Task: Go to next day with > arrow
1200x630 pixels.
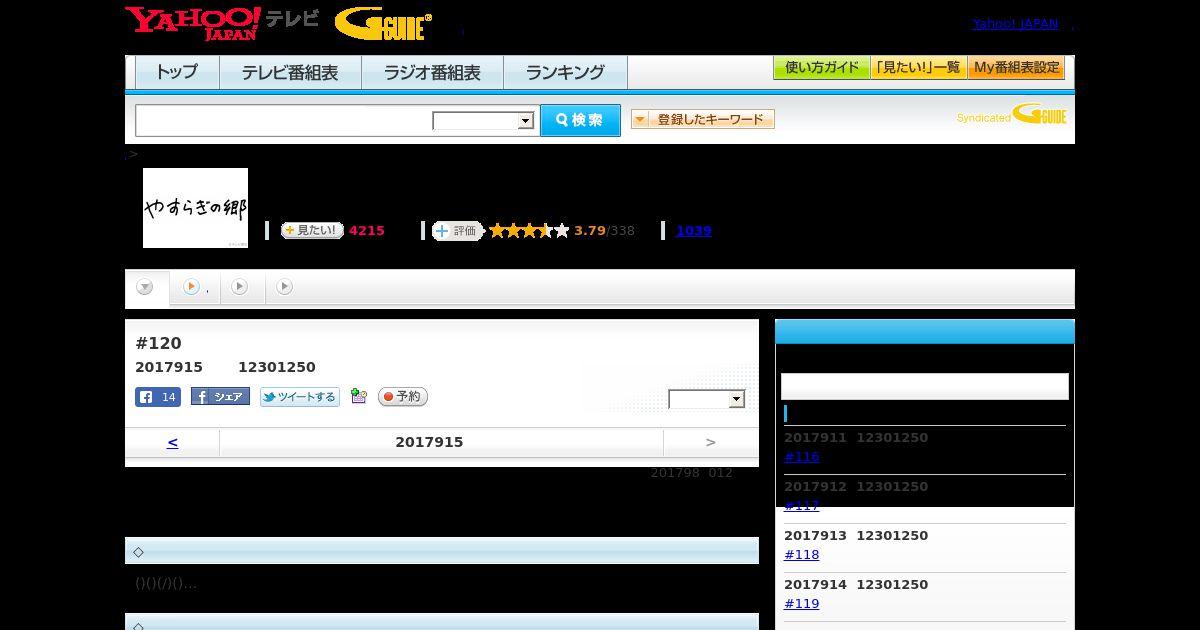Action: coord(711,442)
